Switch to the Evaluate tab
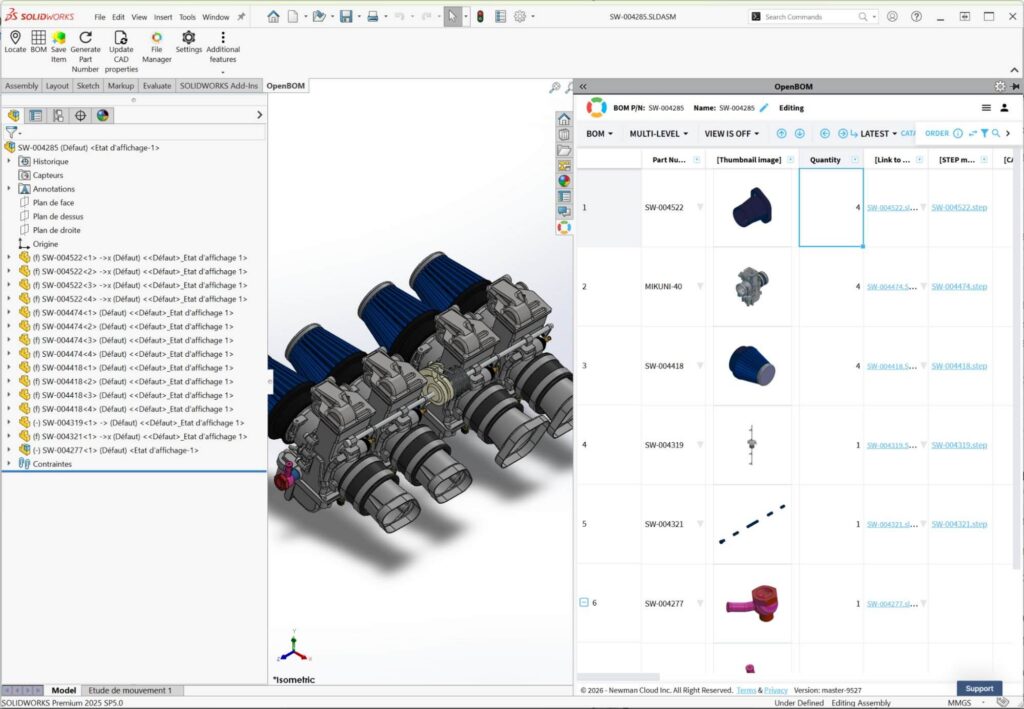 (x=157, y=86)
